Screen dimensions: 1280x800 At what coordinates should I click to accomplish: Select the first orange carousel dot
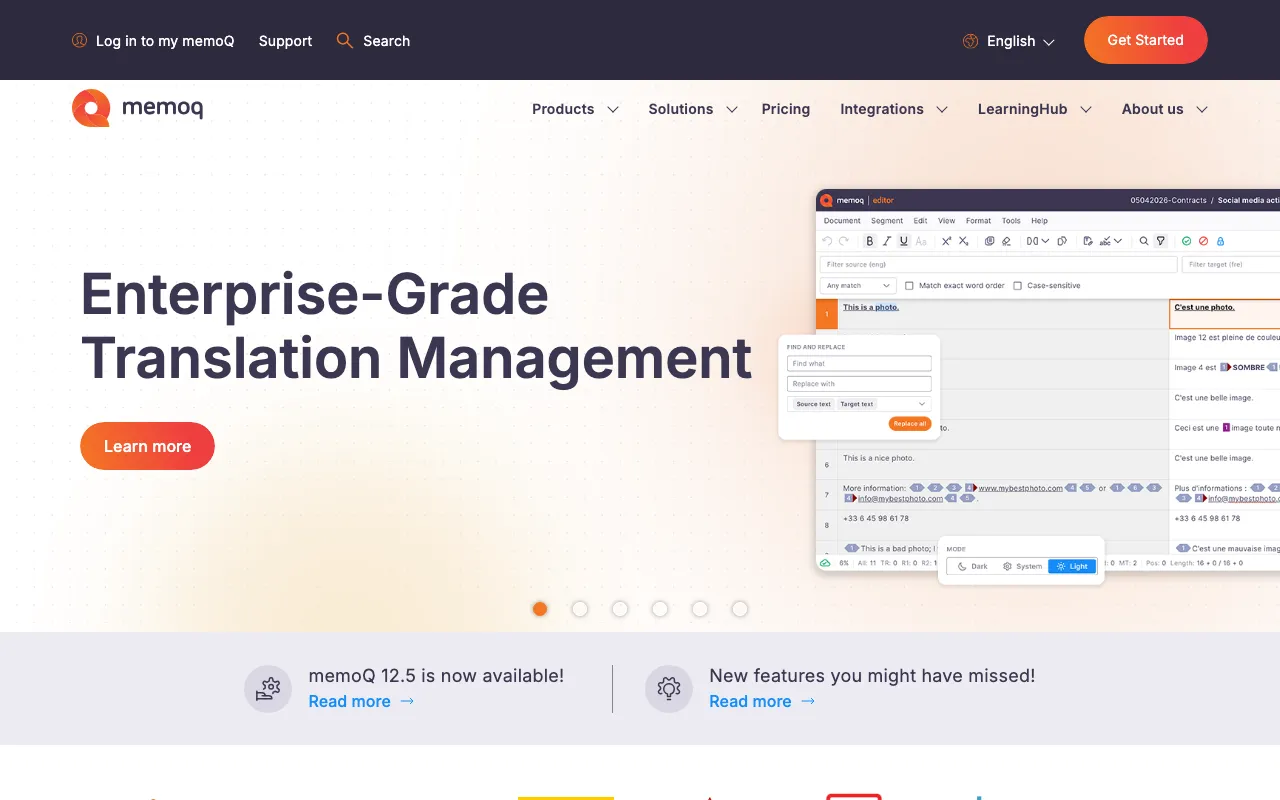click(x=540, y=609)
